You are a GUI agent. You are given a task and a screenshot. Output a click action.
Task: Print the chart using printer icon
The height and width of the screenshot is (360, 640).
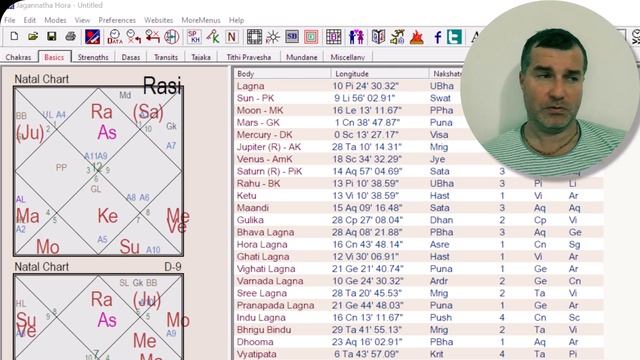pos(71,37)
